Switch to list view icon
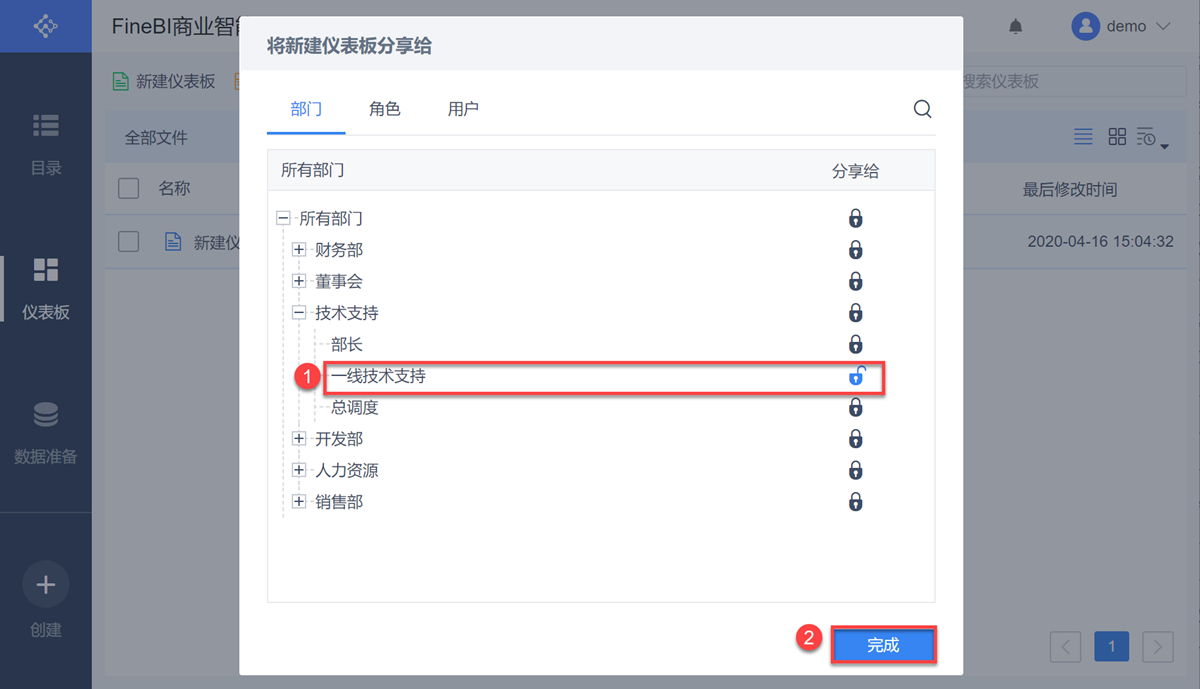Screen dimensions: 1200x689 click(x=1083, y=137)
